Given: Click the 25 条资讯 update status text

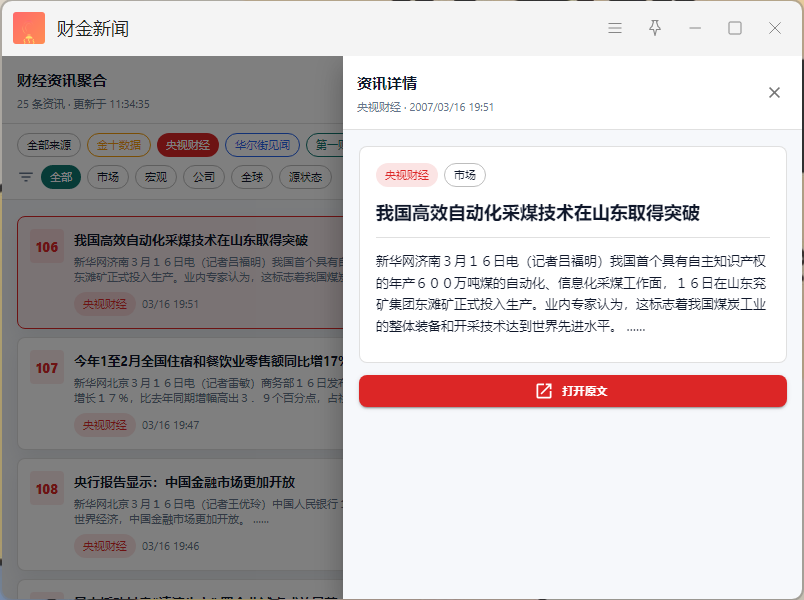Looking at the screenshot, I should coord(83,104).
